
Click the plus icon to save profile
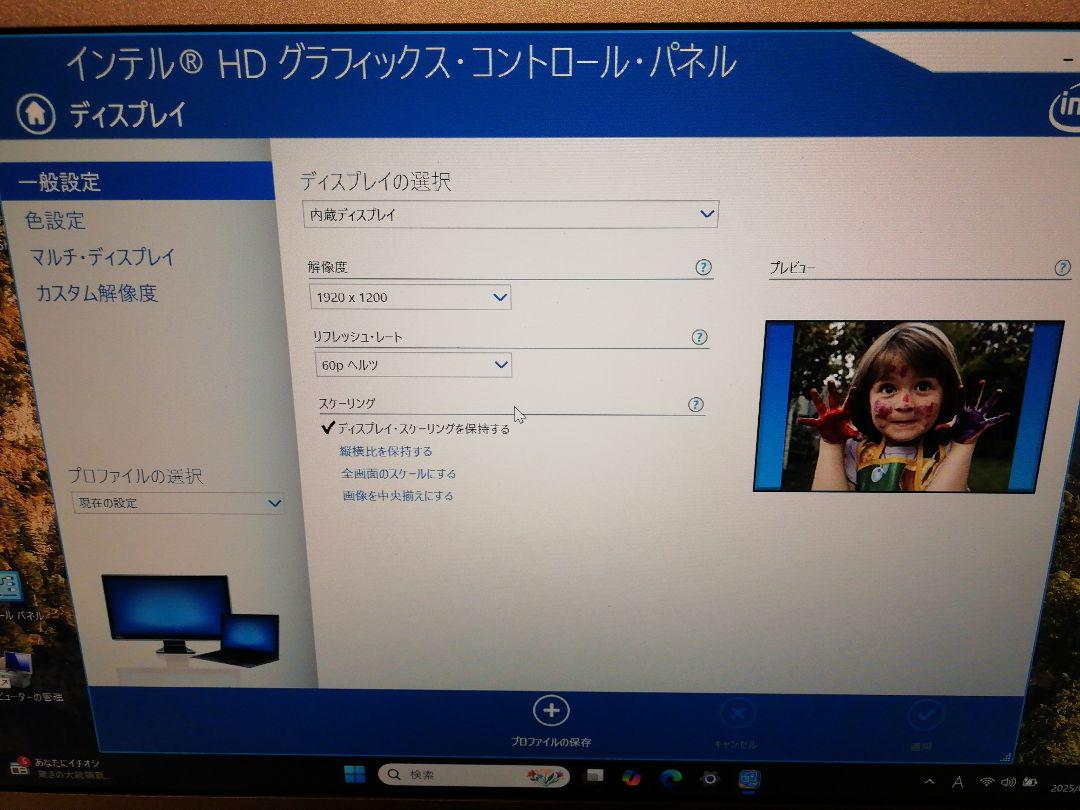pos(551,711)
